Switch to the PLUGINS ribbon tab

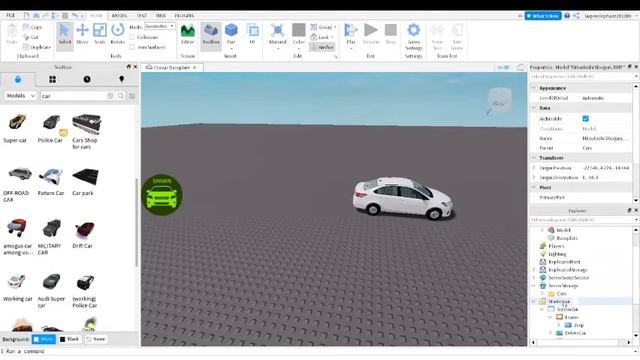pos(184,16)
